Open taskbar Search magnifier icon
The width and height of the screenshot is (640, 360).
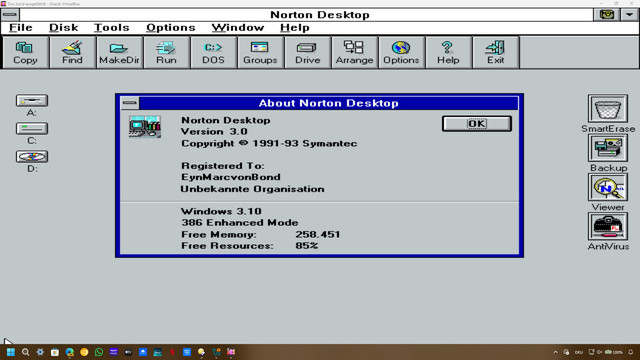coord(25,352)
